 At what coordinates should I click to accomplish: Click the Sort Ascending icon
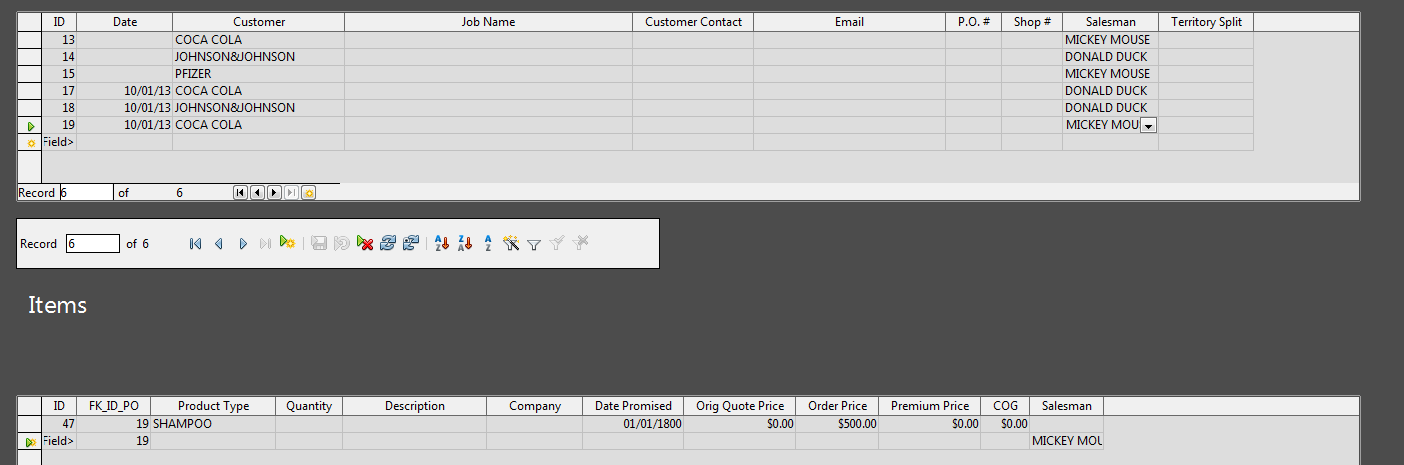(x=442, y=244)
